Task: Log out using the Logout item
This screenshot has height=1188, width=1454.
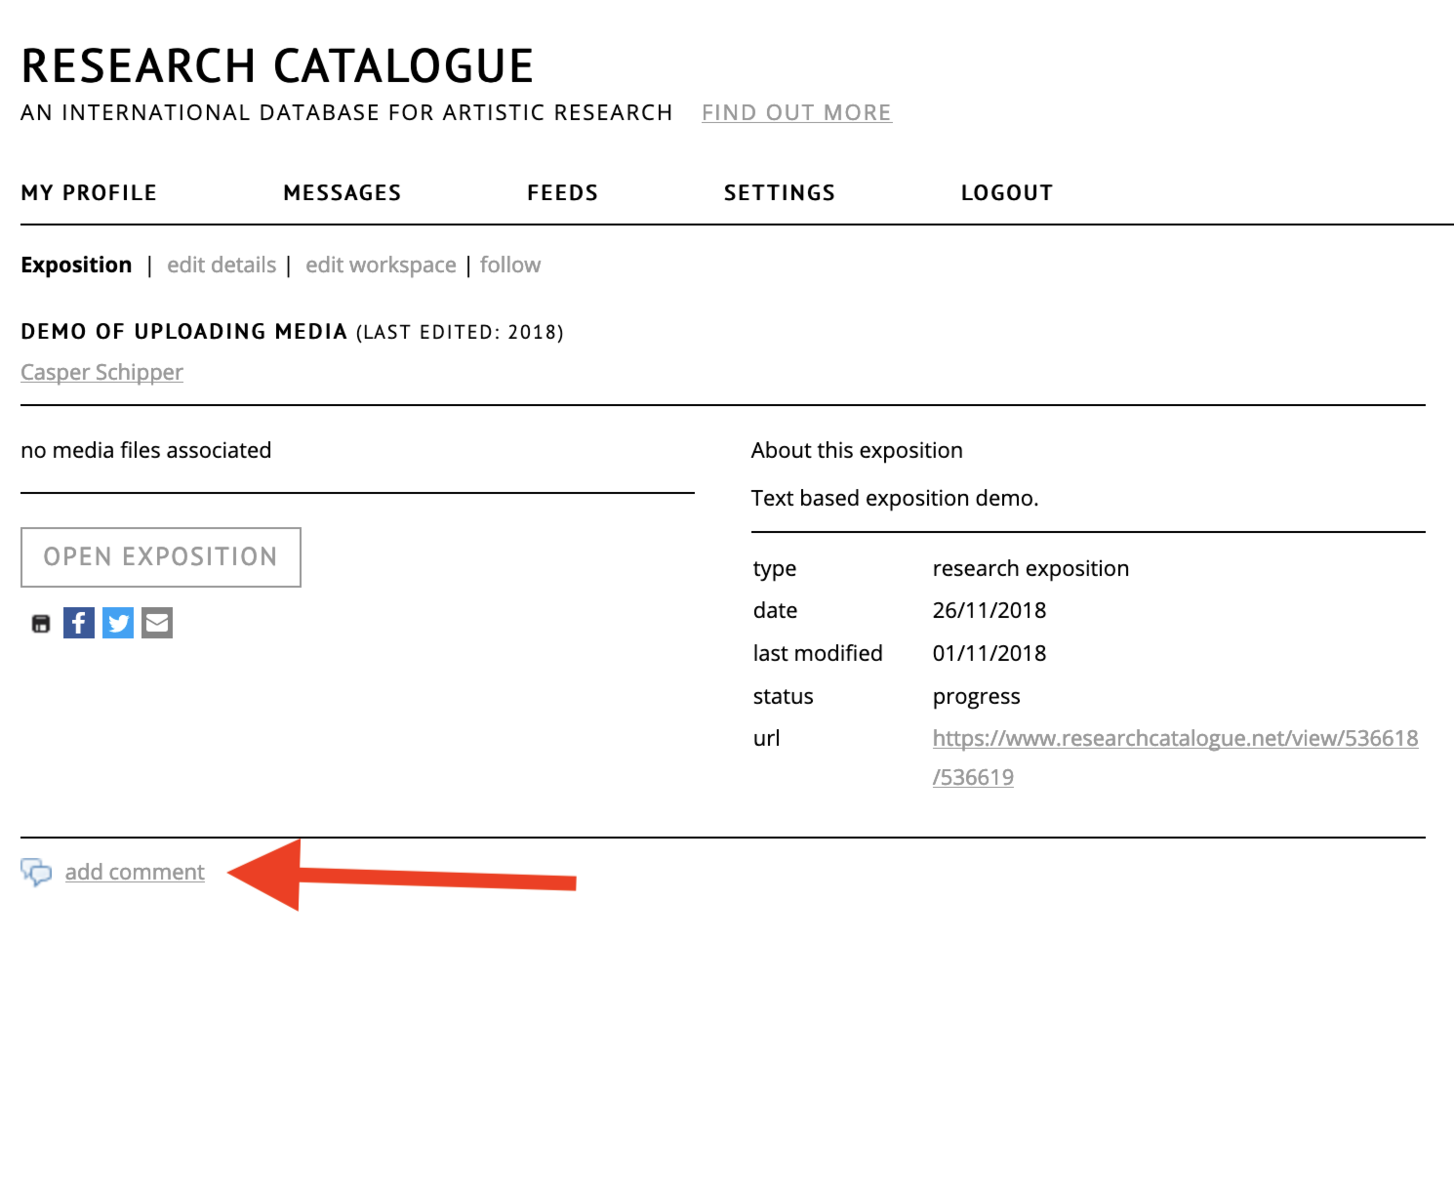Action: [1006, 193]
